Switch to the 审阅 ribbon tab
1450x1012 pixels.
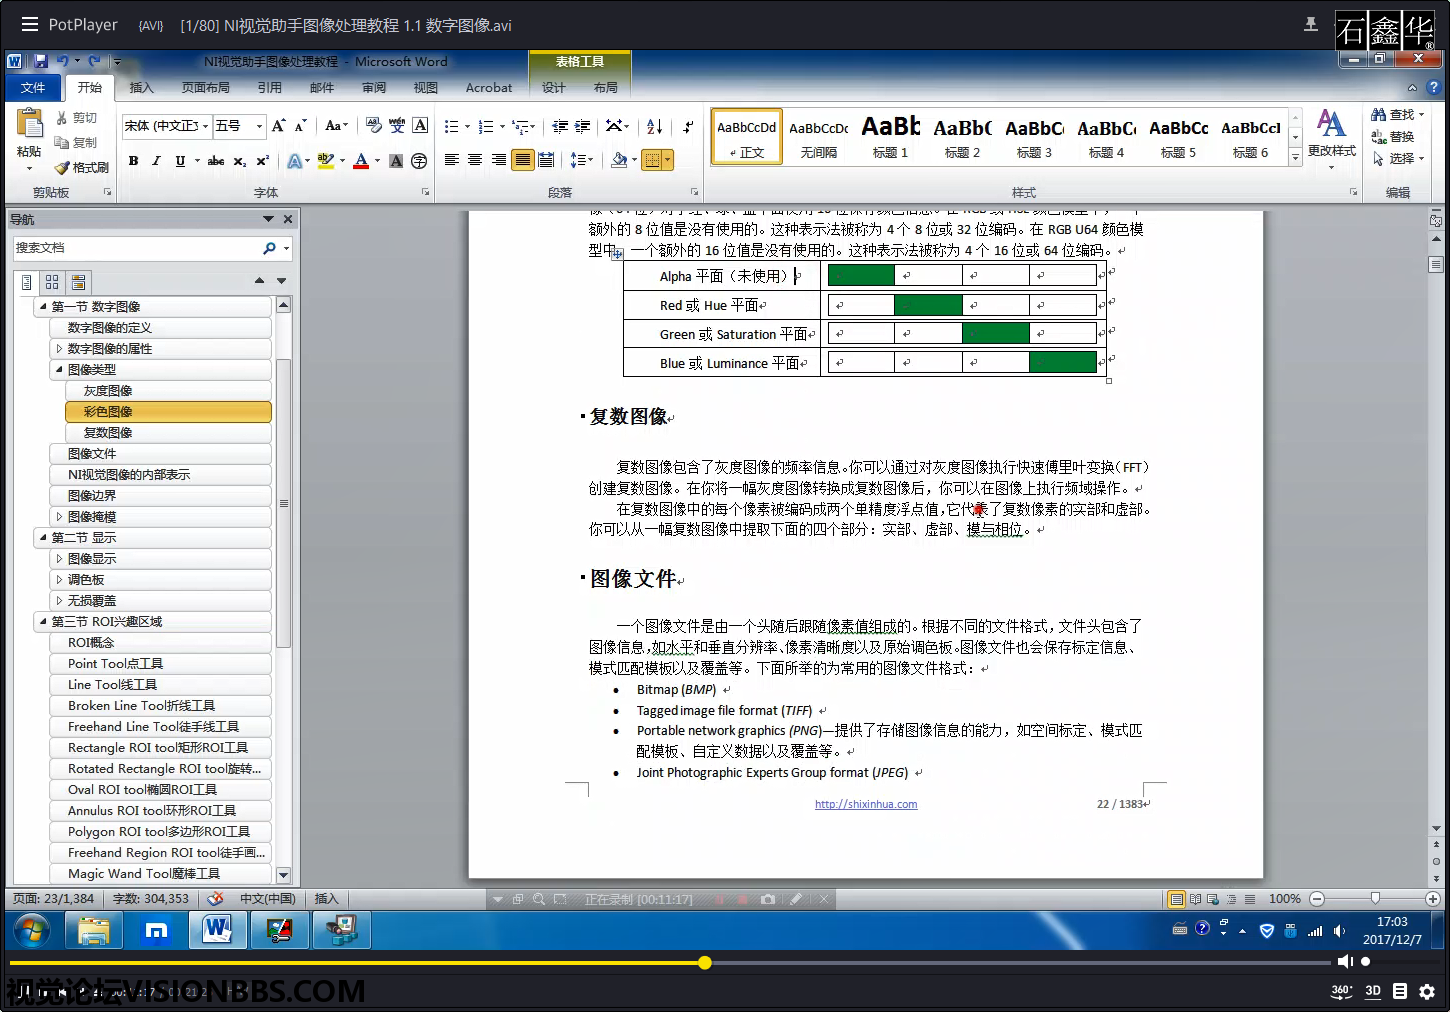(374, 88)
